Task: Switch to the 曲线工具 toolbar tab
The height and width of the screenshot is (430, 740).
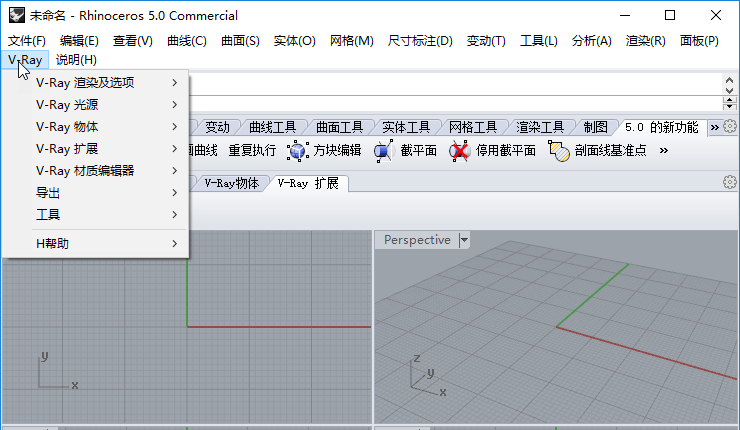Action: [x=272, y=127]
